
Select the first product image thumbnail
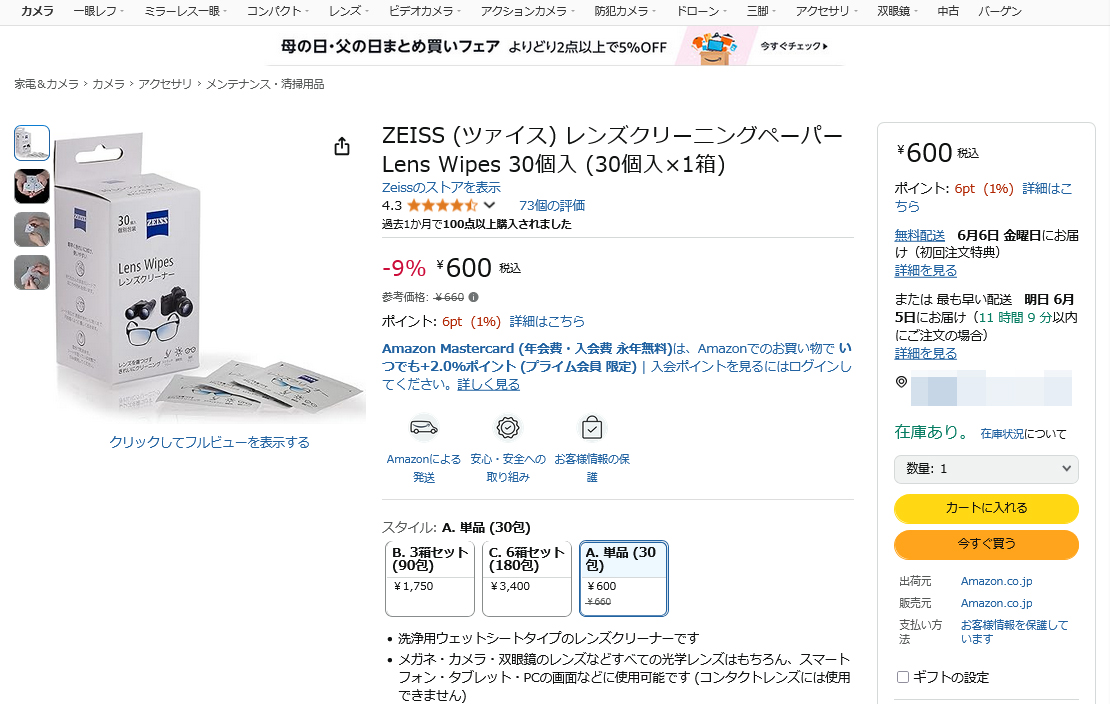point(32,143)
